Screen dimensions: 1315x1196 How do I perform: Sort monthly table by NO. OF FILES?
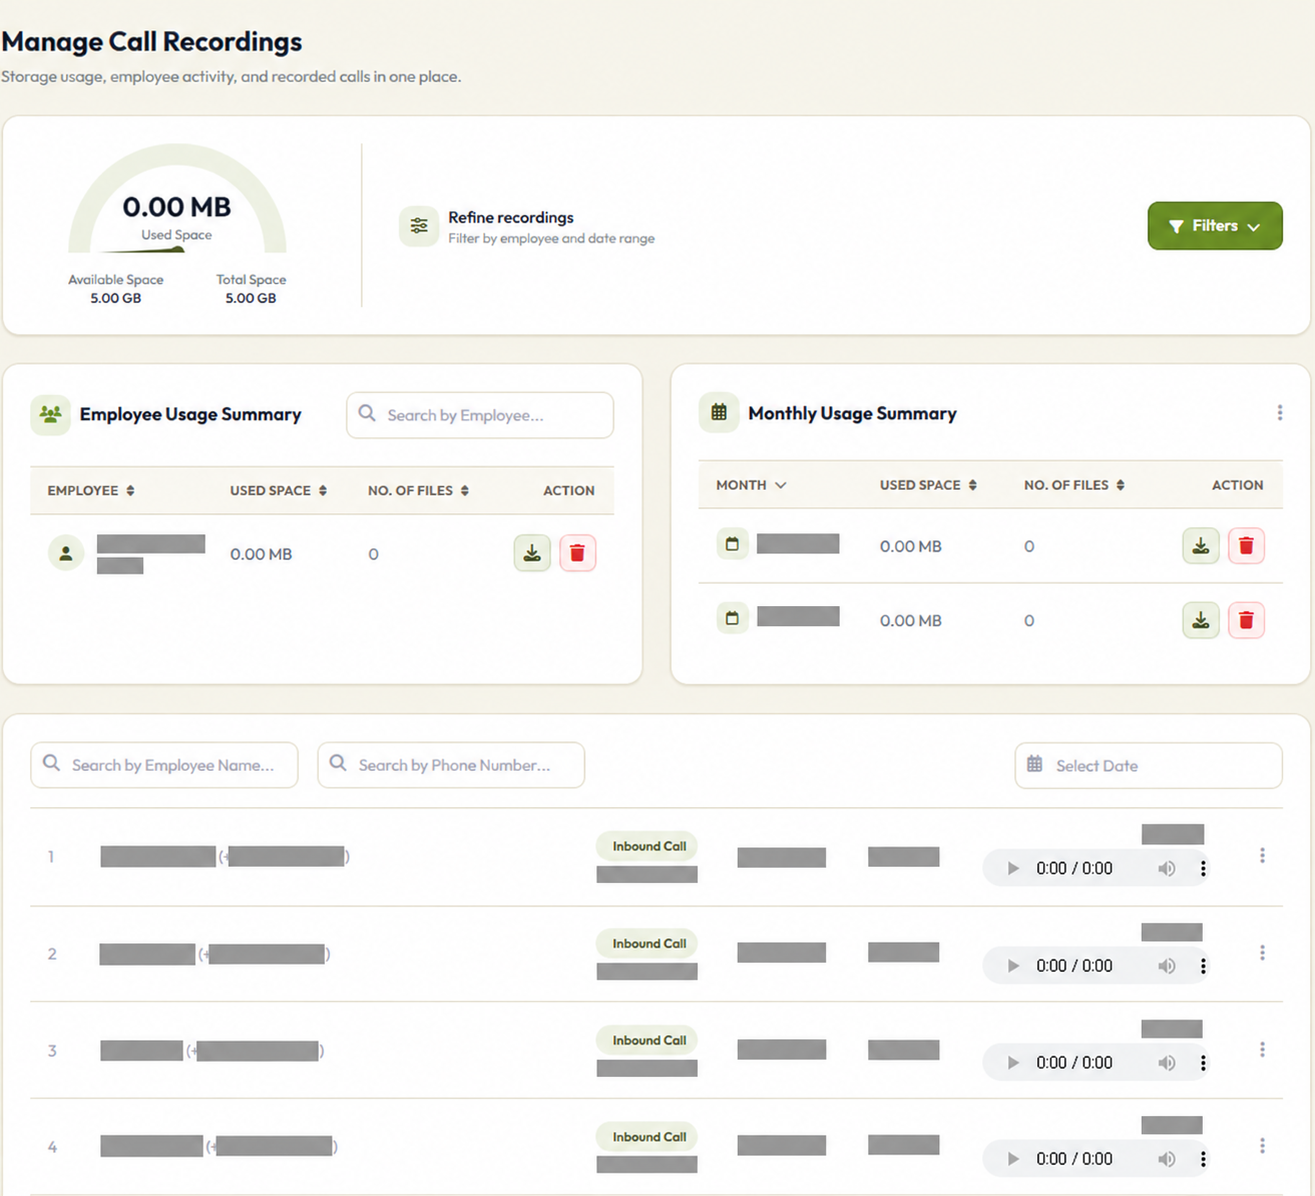(x=1074, y=485)
